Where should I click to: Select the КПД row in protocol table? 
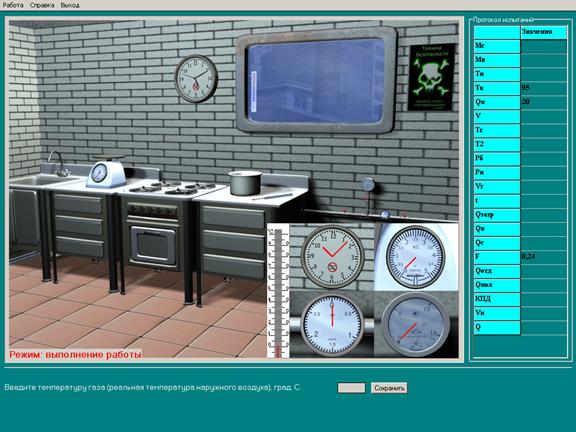520,299
